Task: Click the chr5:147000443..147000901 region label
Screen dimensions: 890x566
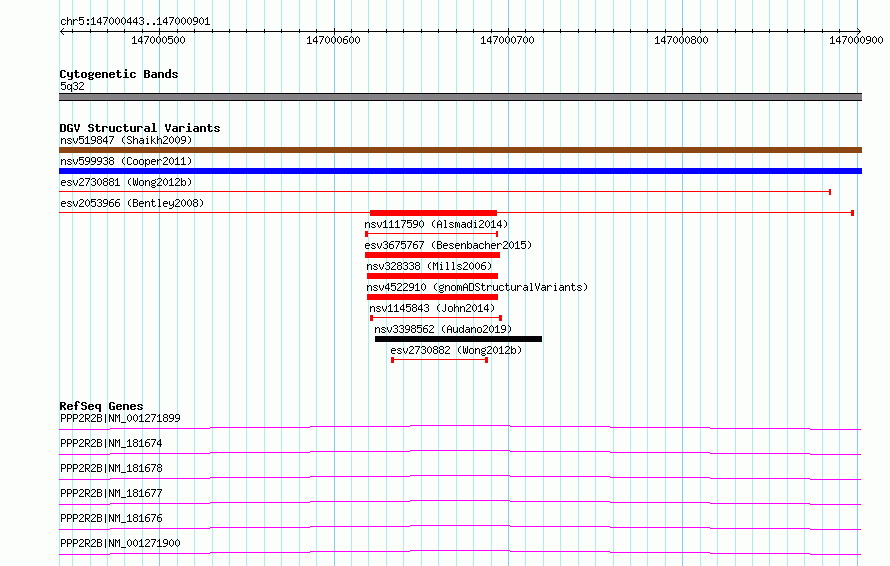Action: pos(135,21)
